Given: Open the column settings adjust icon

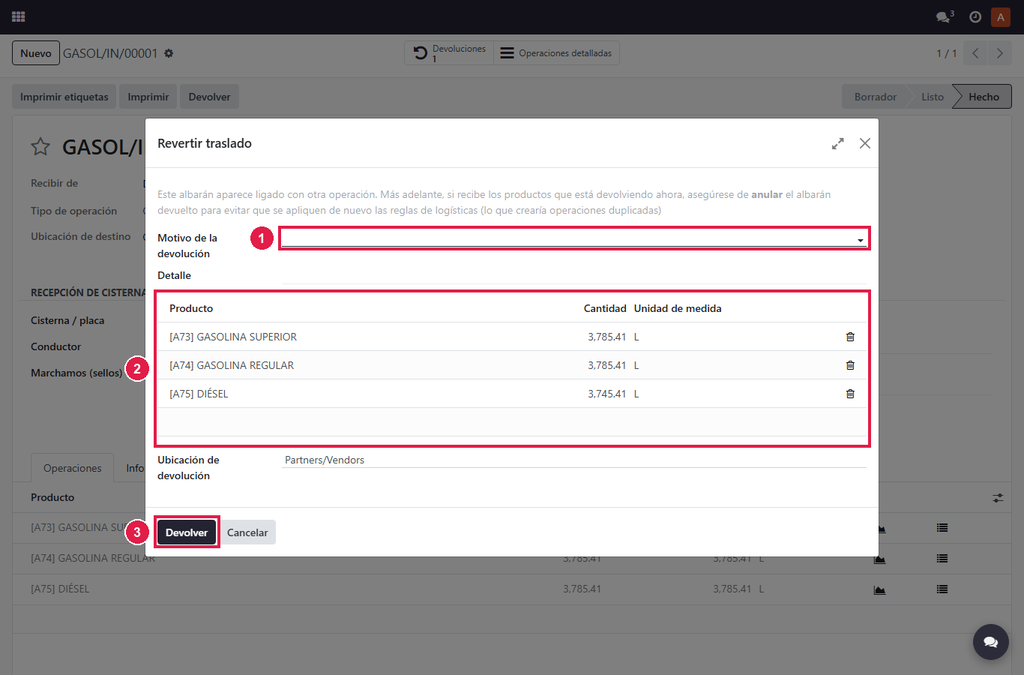Looking at the screenshot, I should [x=998, y=498].
